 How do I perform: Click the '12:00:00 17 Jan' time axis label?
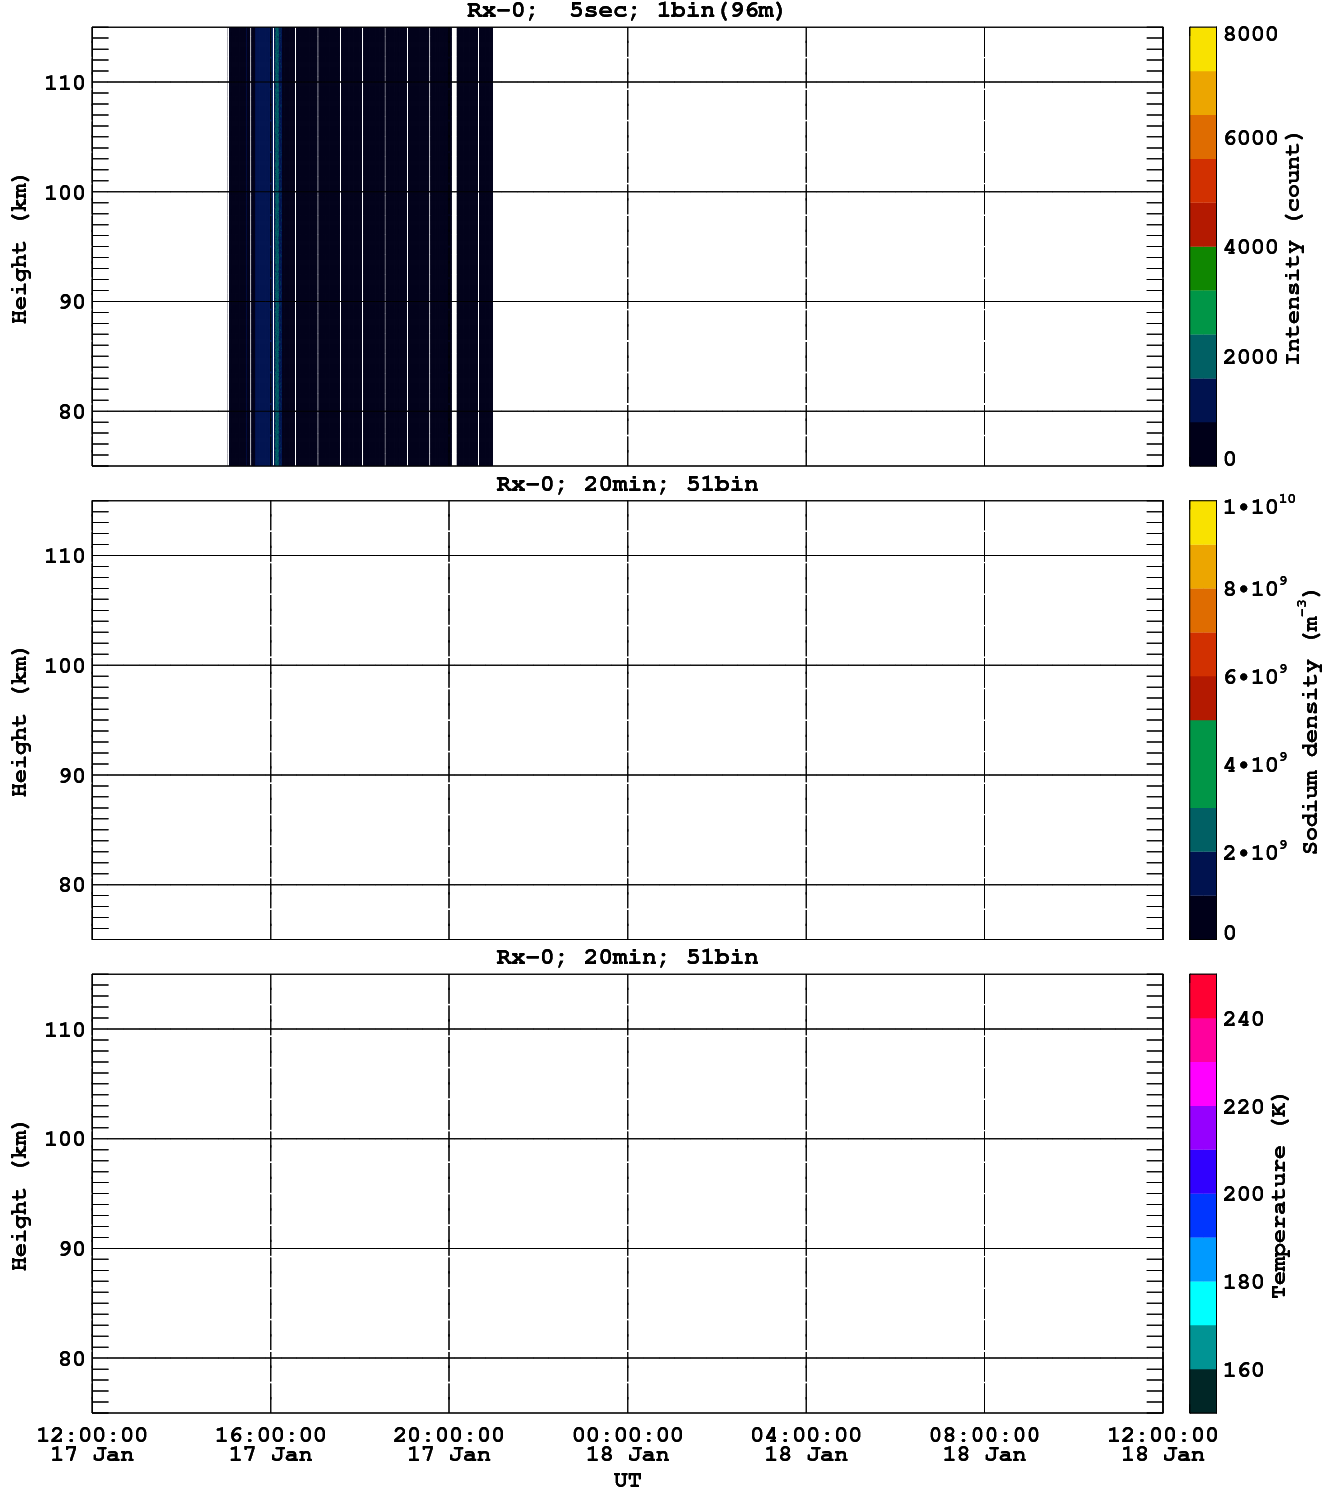(x=92, y=1445)
